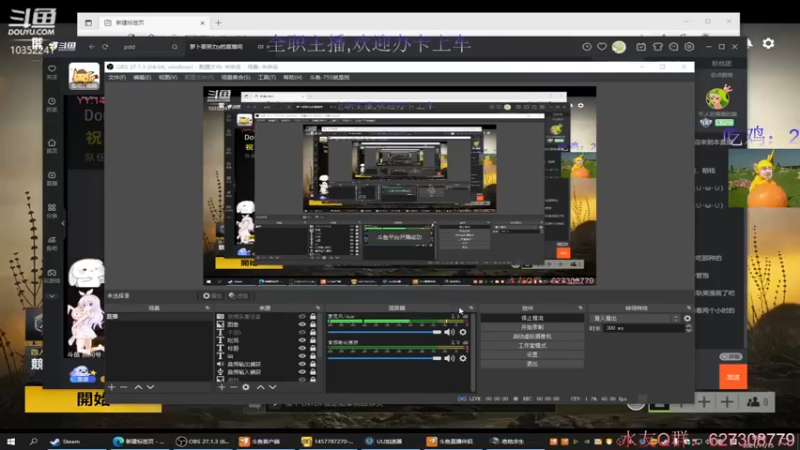Click the stop streaming button
The width and height of the screenshot is (800, 450).
tap(532, 318)
